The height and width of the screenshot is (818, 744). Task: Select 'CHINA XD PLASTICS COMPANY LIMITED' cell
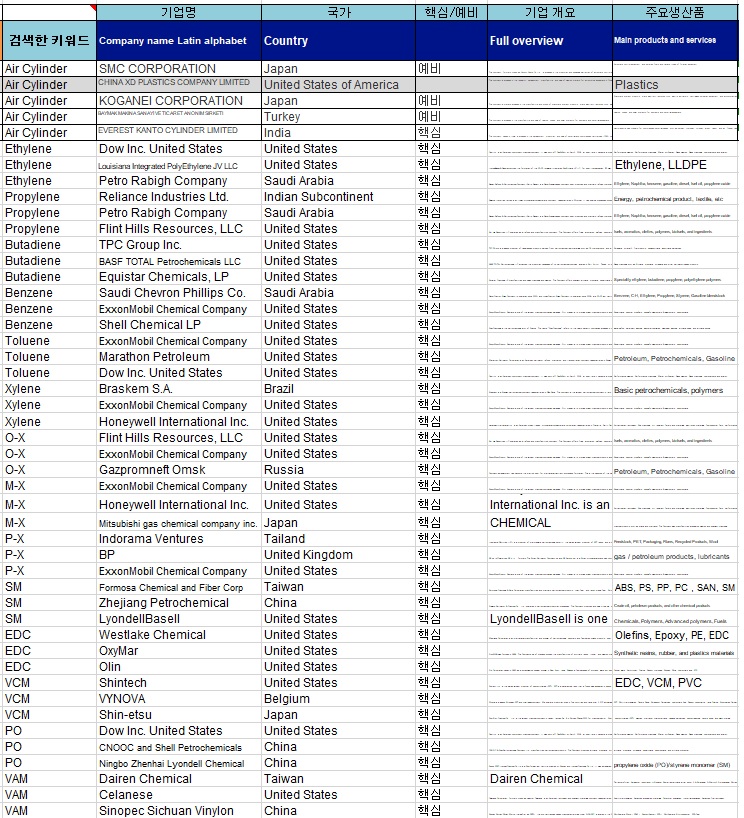[x=179, y=85]
